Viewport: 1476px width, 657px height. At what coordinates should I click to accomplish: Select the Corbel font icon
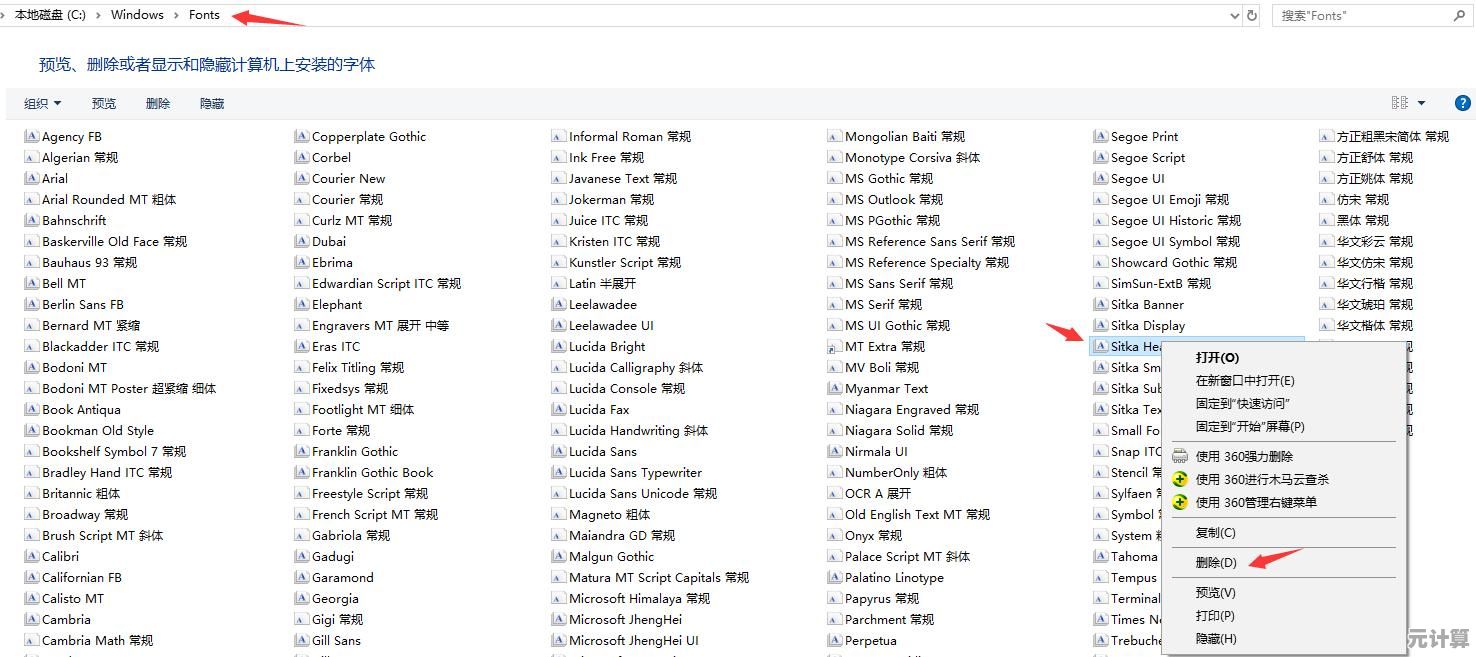(x=301, y=157)
